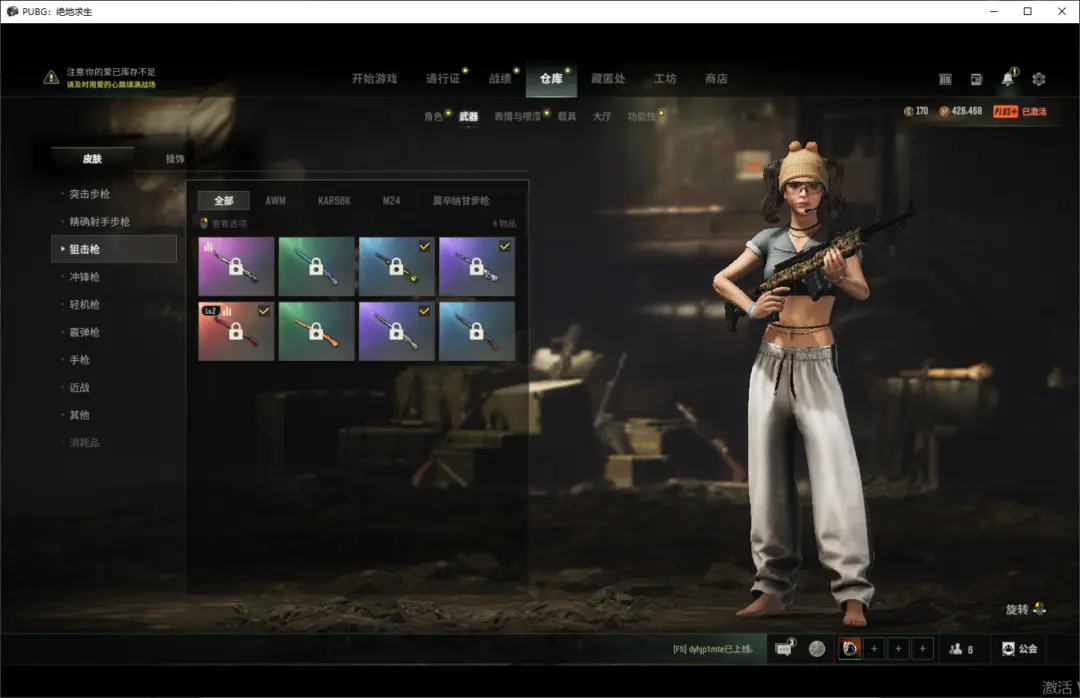Click the round radio icon beside chat

(x=817, y=648)
